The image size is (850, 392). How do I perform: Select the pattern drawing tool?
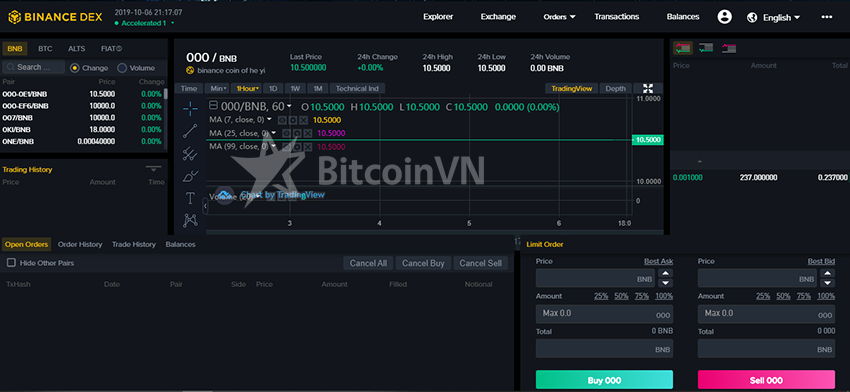pyautogui.click(x=190, y=220)
